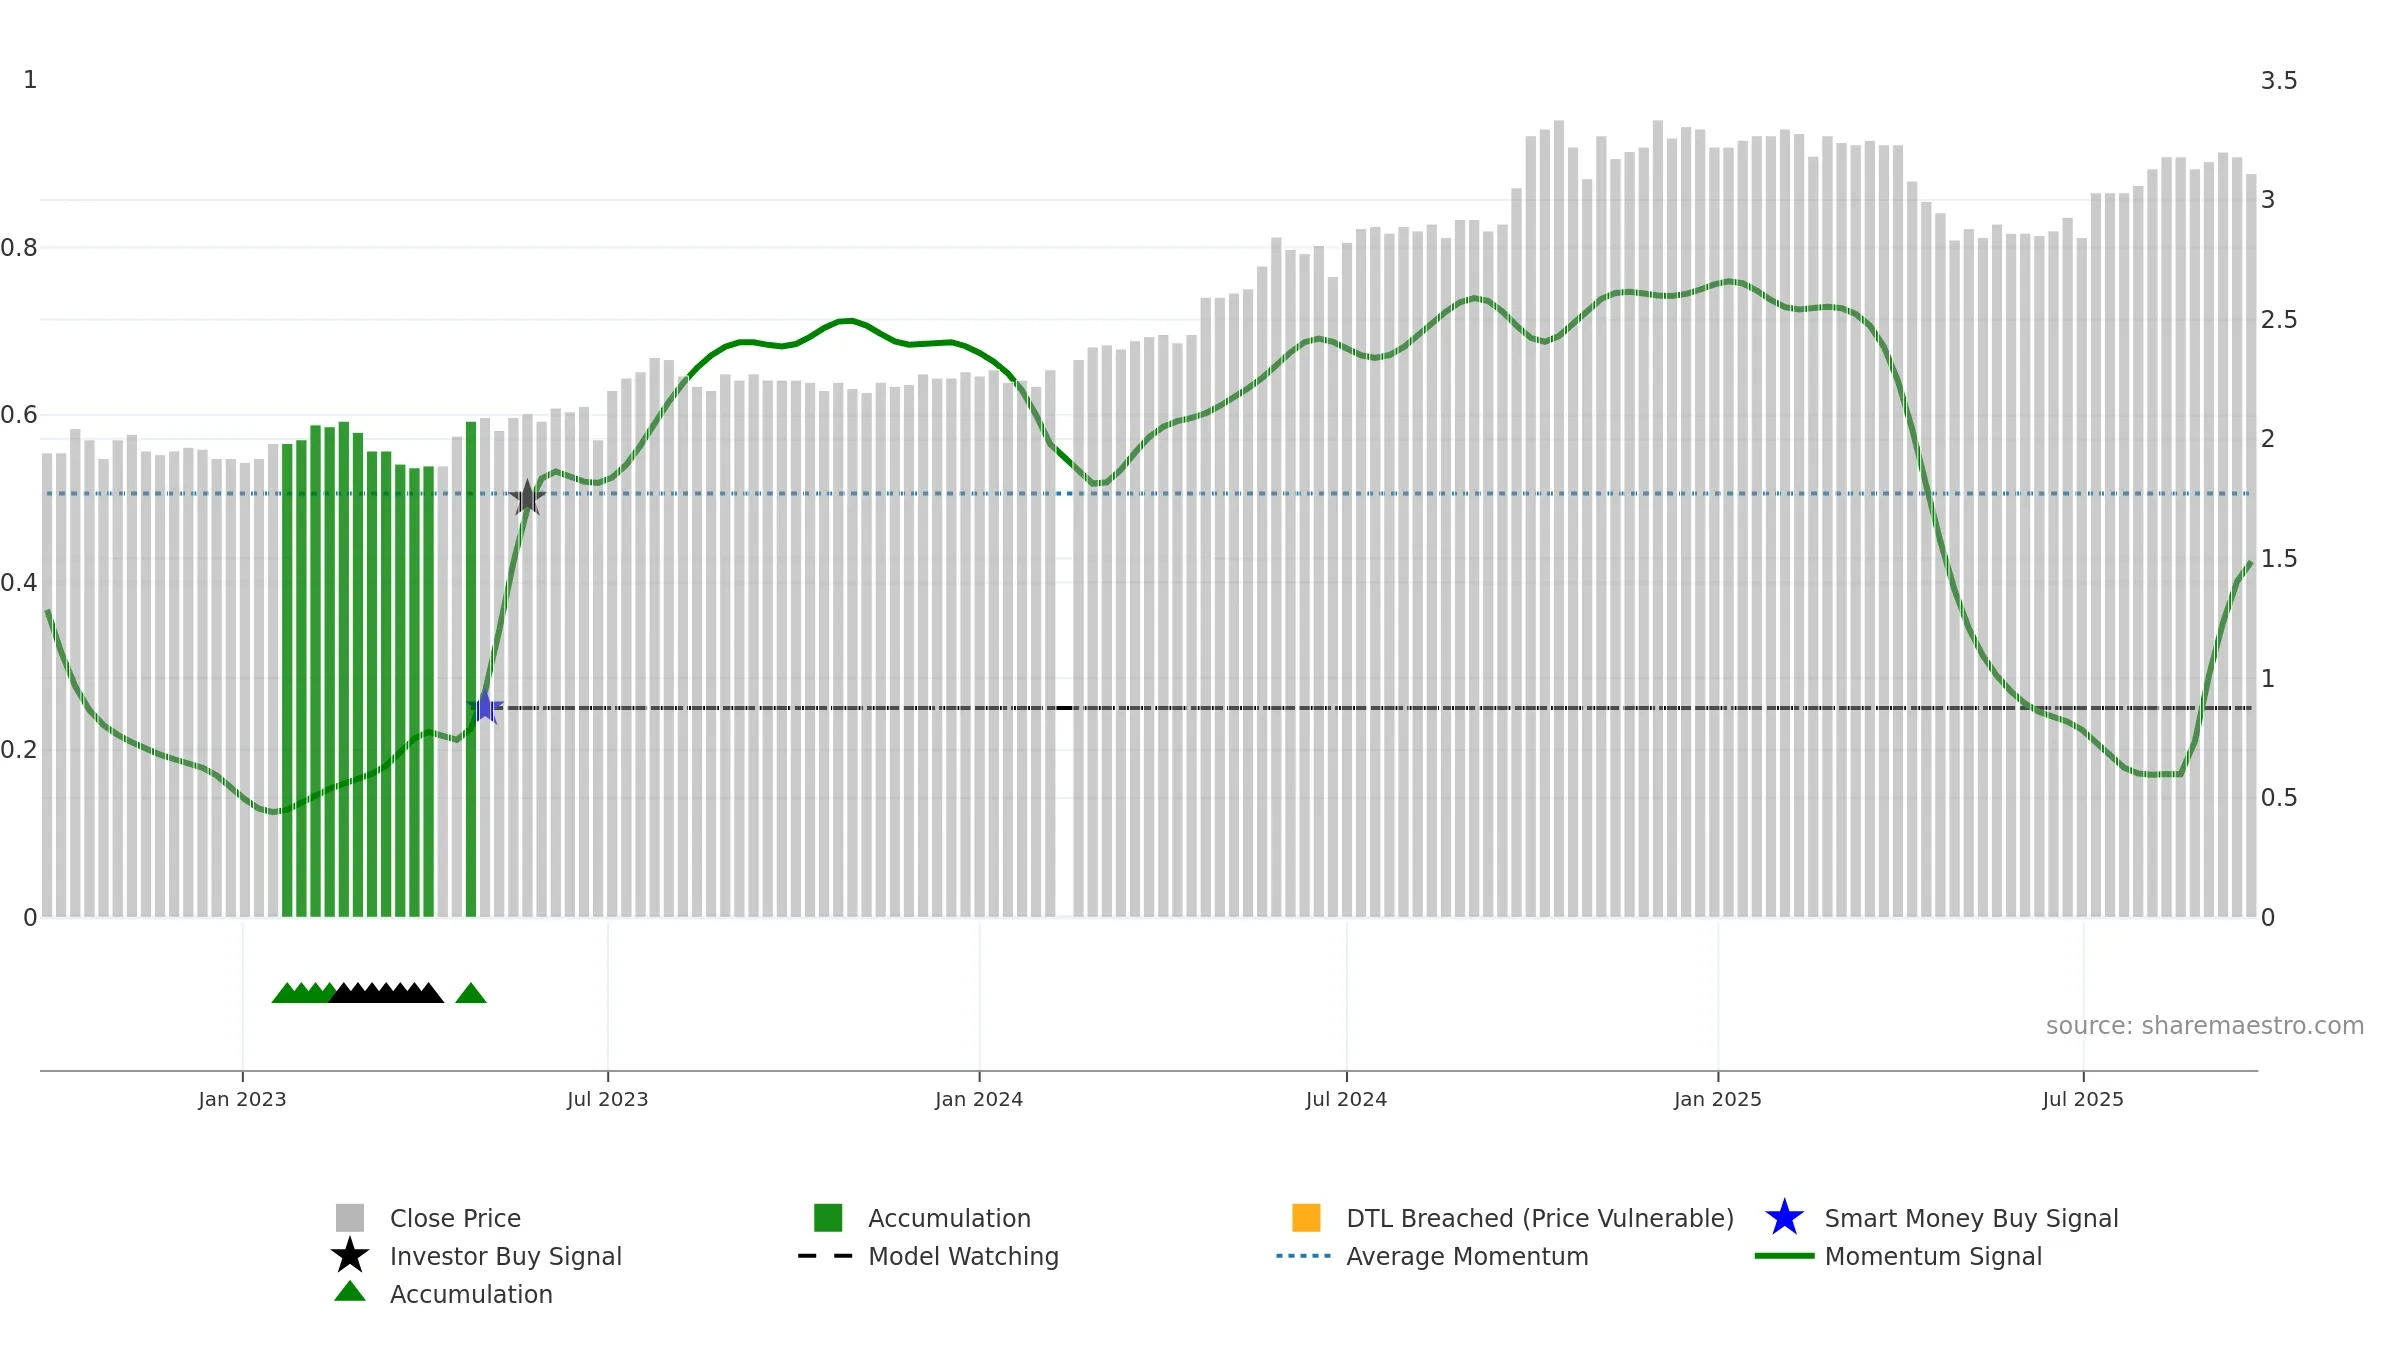This screenshot has height=1350, width=2400.
Task: Click the black star marker on the momentum line
Action: (x=527, y=497)
